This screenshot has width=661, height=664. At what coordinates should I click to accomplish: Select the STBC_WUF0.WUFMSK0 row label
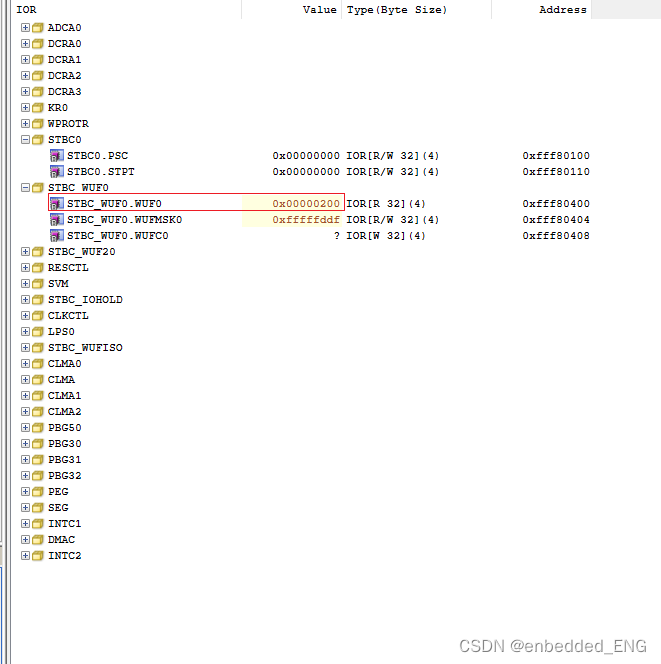[x=124, y=220]
